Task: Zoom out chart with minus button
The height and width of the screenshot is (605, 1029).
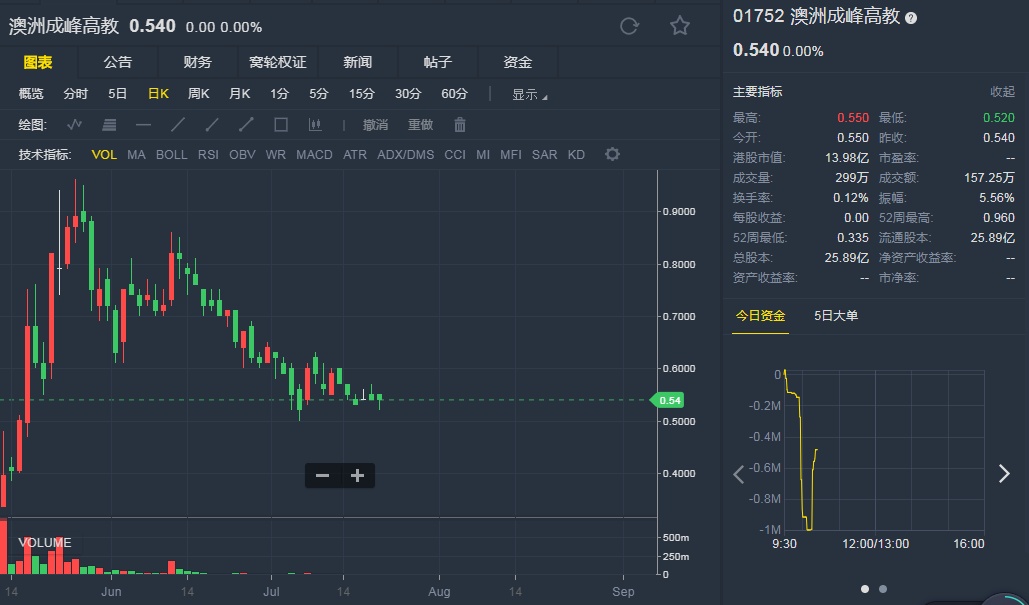Action: 322,475
